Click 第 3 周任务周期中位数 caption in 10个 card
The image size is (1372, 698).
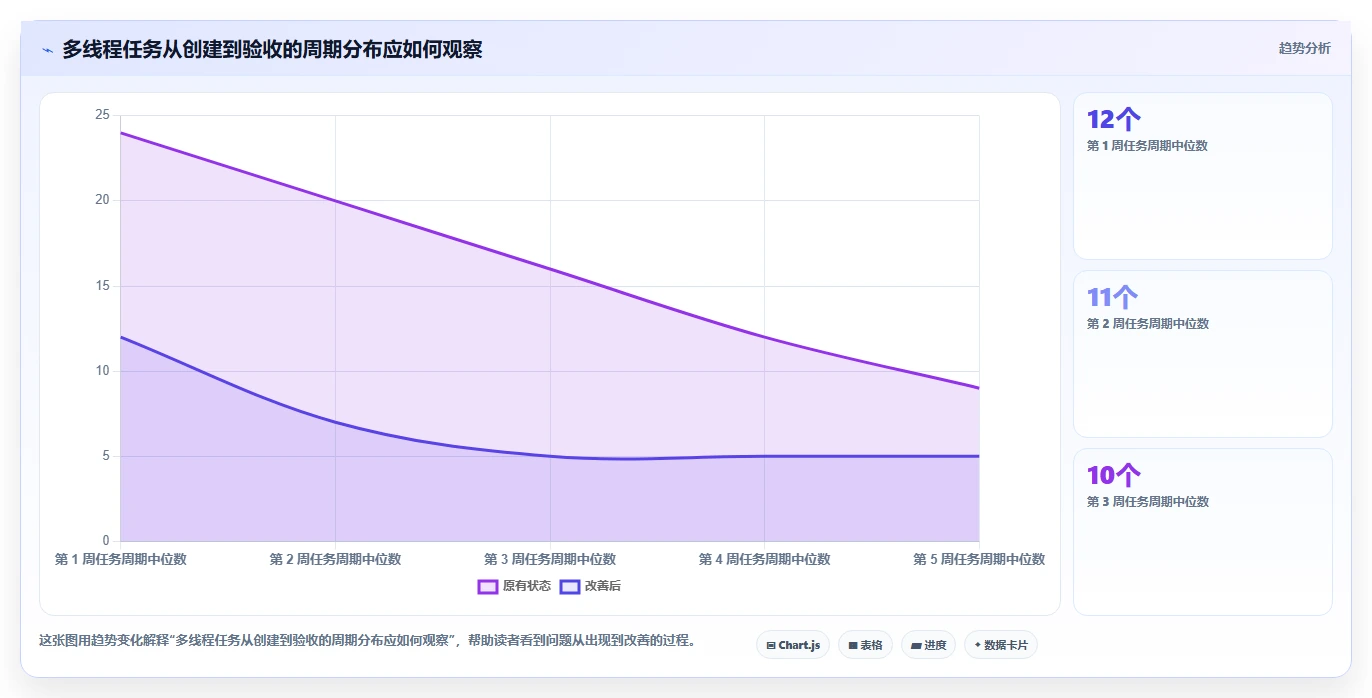[1147, 502]
